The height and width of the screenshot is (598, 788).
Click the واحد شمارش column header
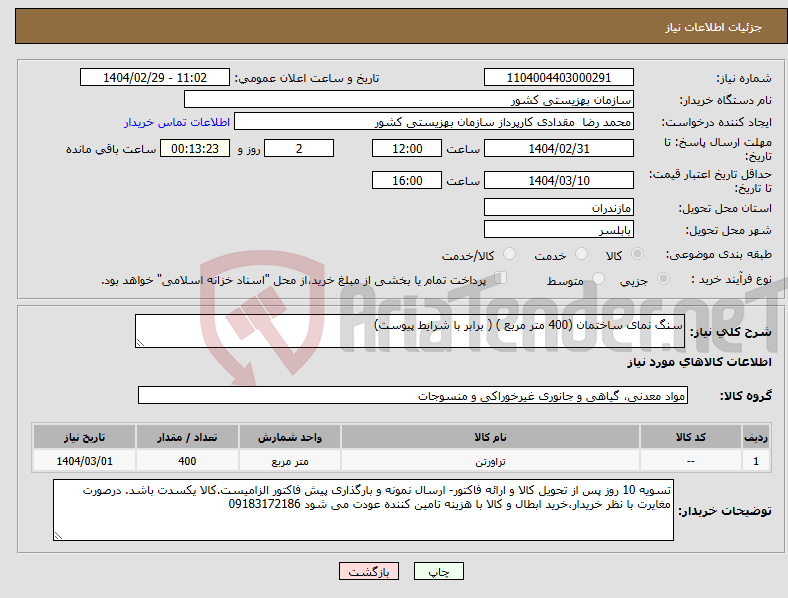289,437
